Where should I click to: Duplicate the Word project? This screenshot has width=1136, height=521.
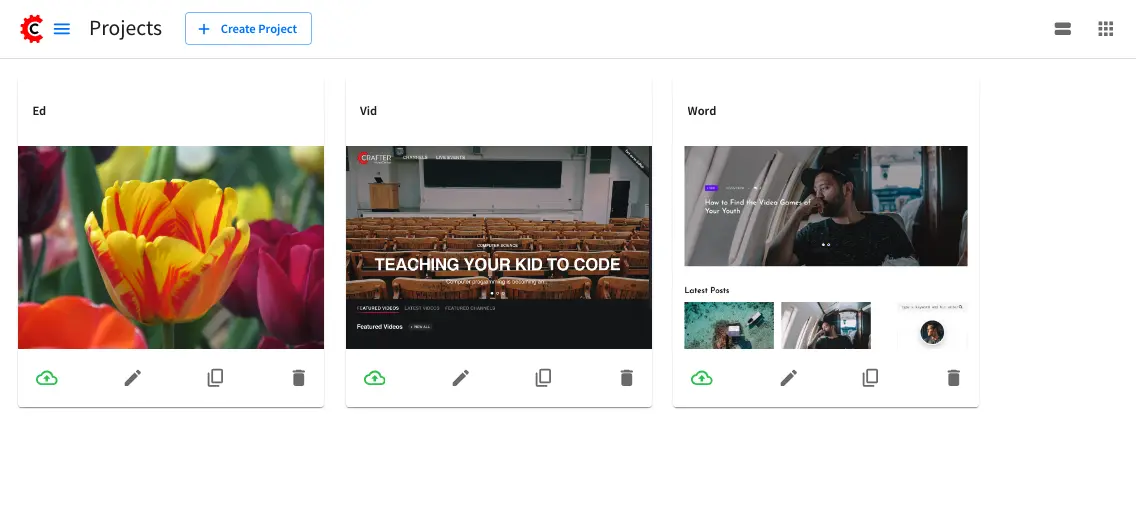pos(870,378)
